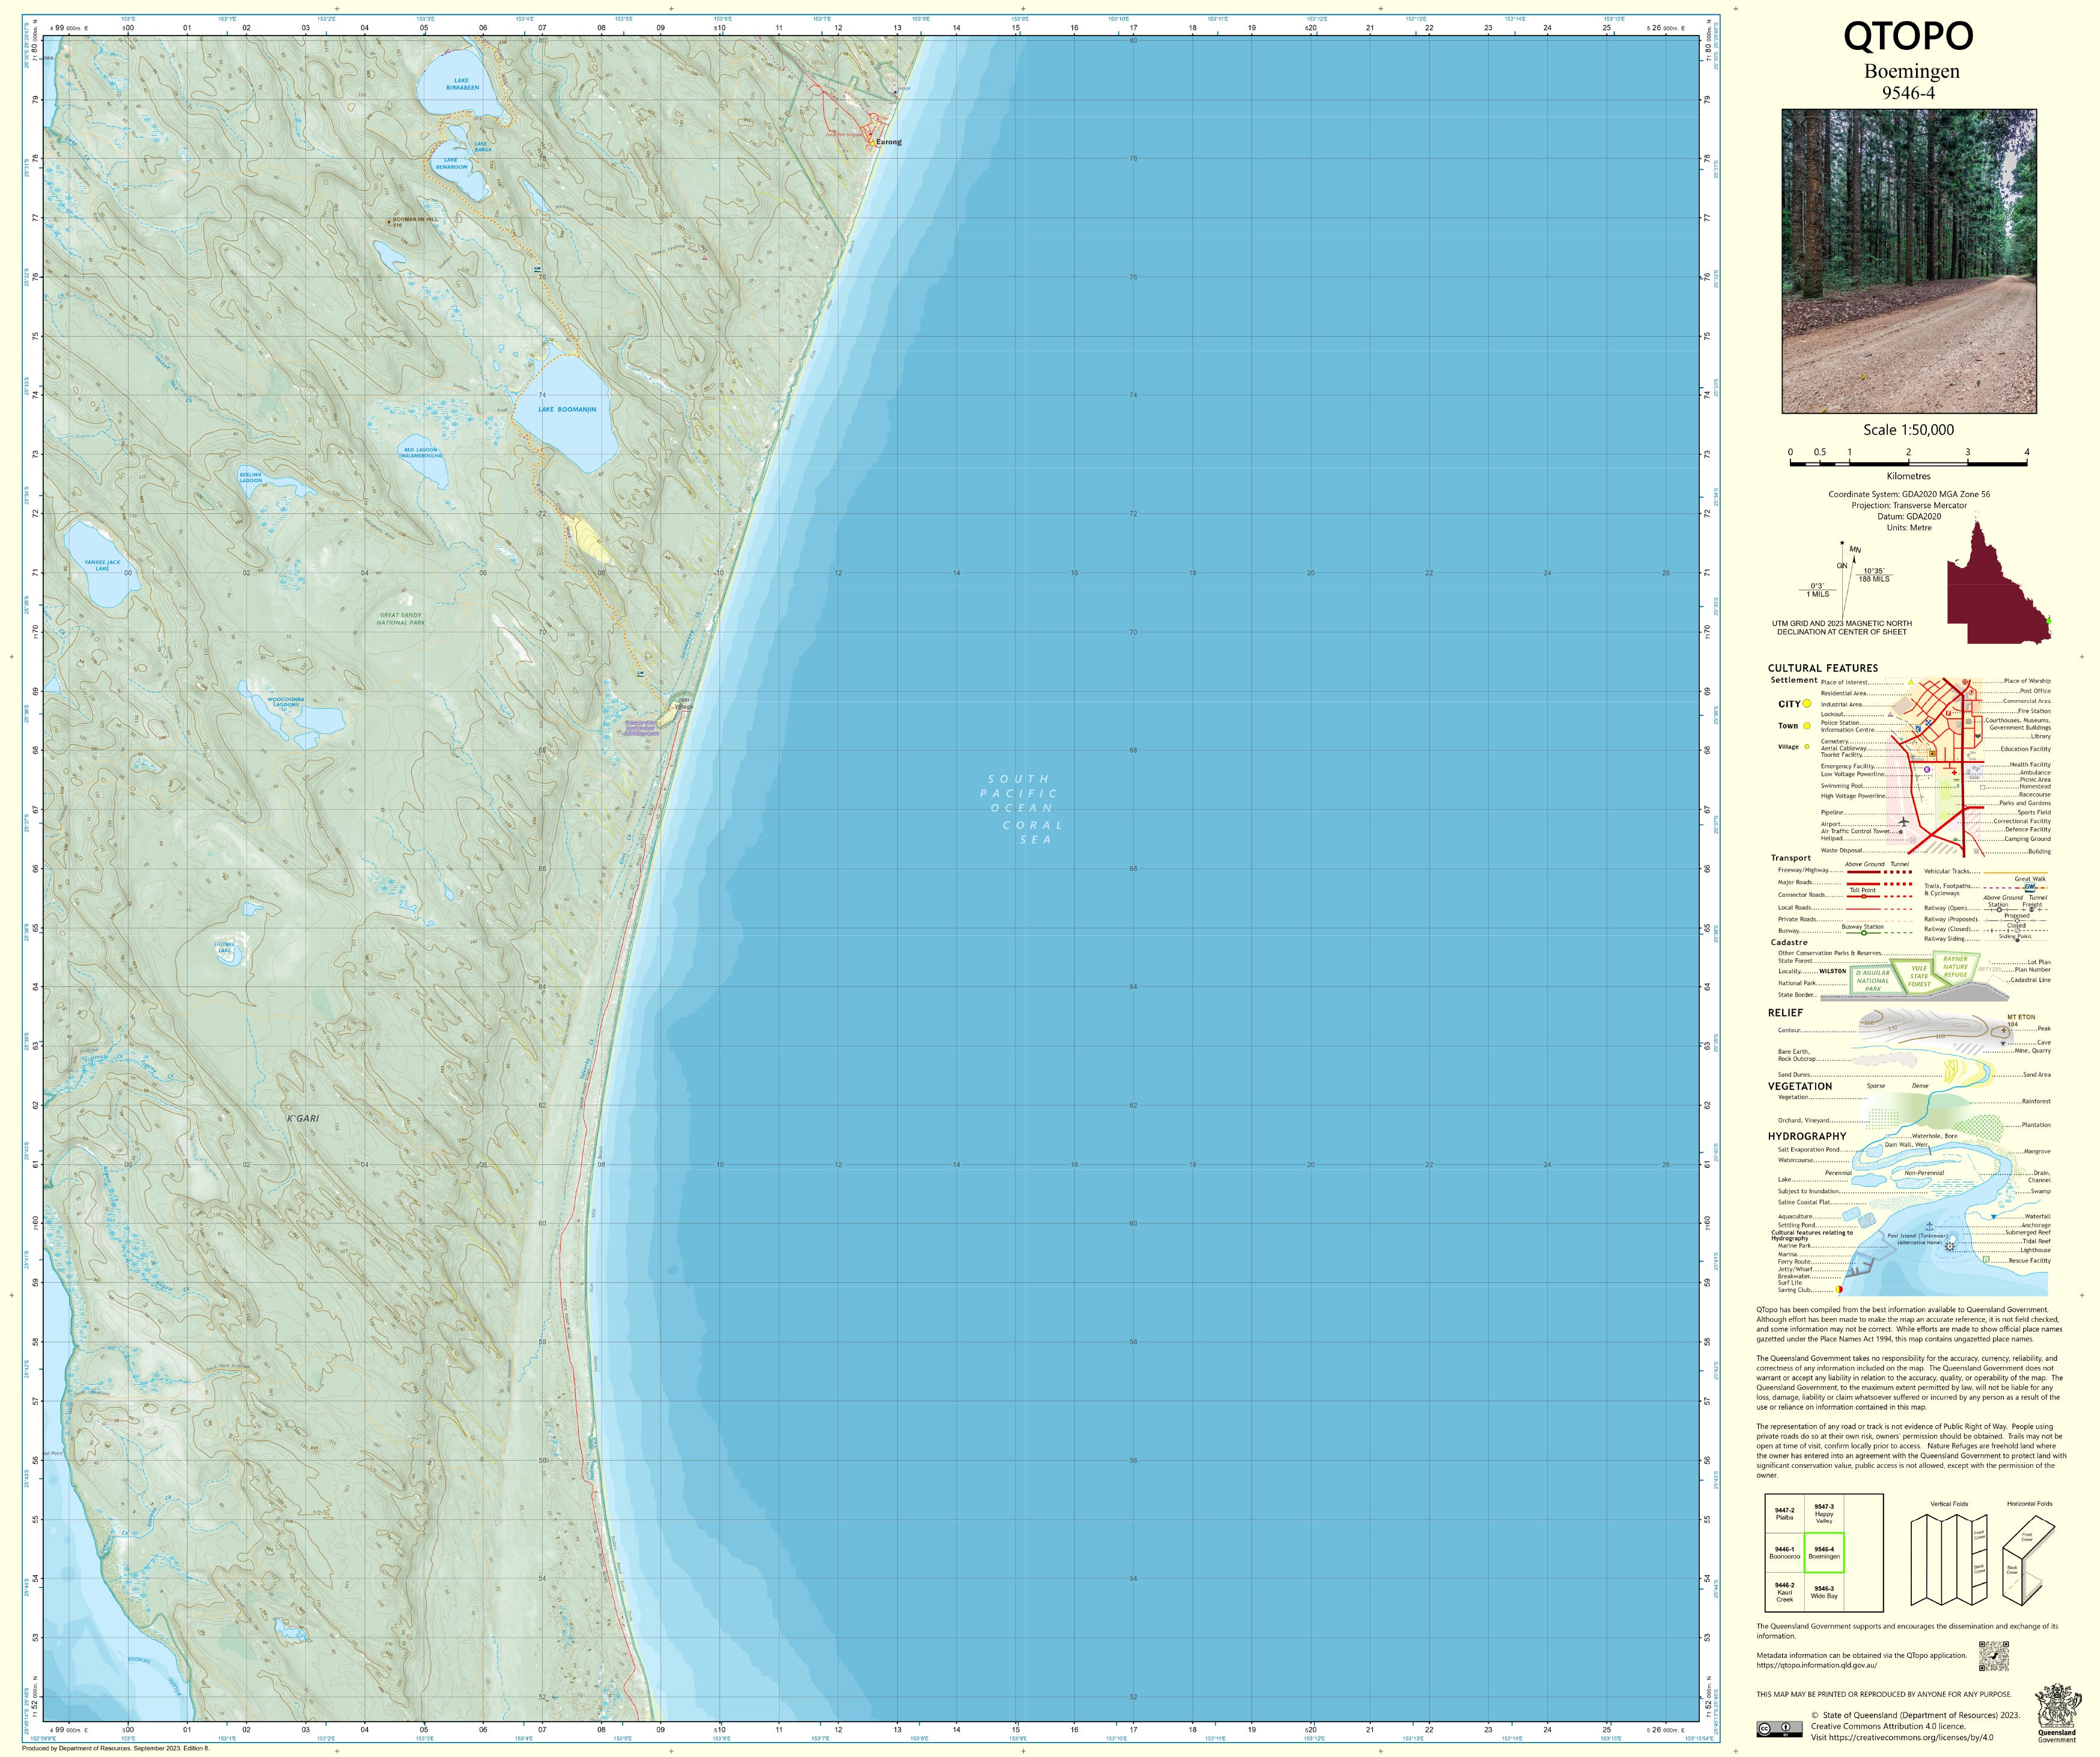Screen dimensions: 2100x1757
Task: Click the Lake Boomanjin label on map
Action: coord(567,410)
